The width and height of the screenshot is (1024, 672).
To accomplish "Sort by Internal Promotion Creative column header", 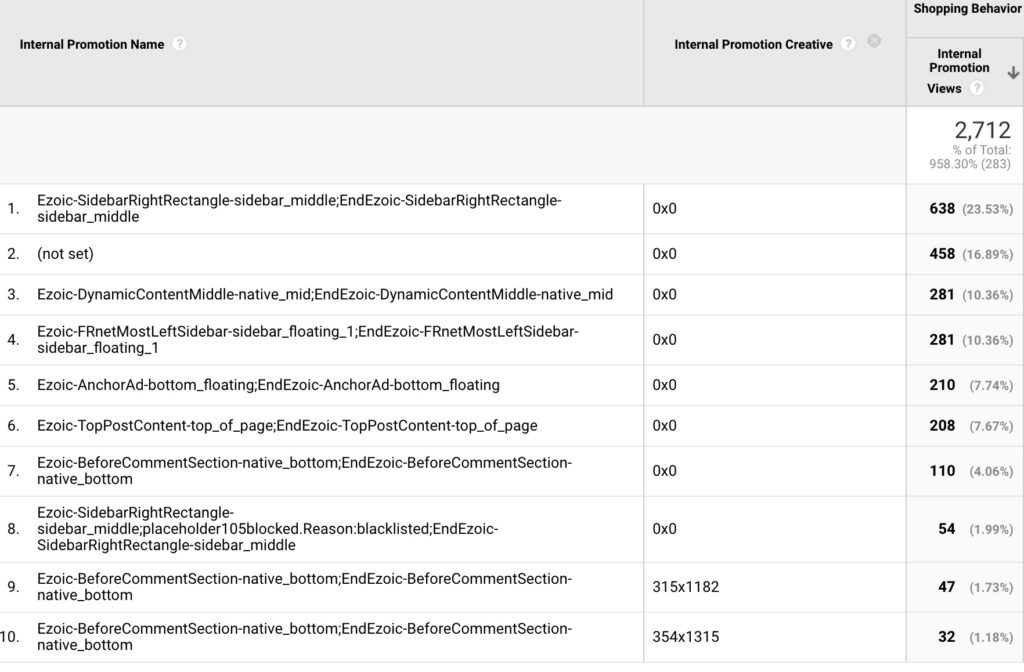I will tap(753, 44).
